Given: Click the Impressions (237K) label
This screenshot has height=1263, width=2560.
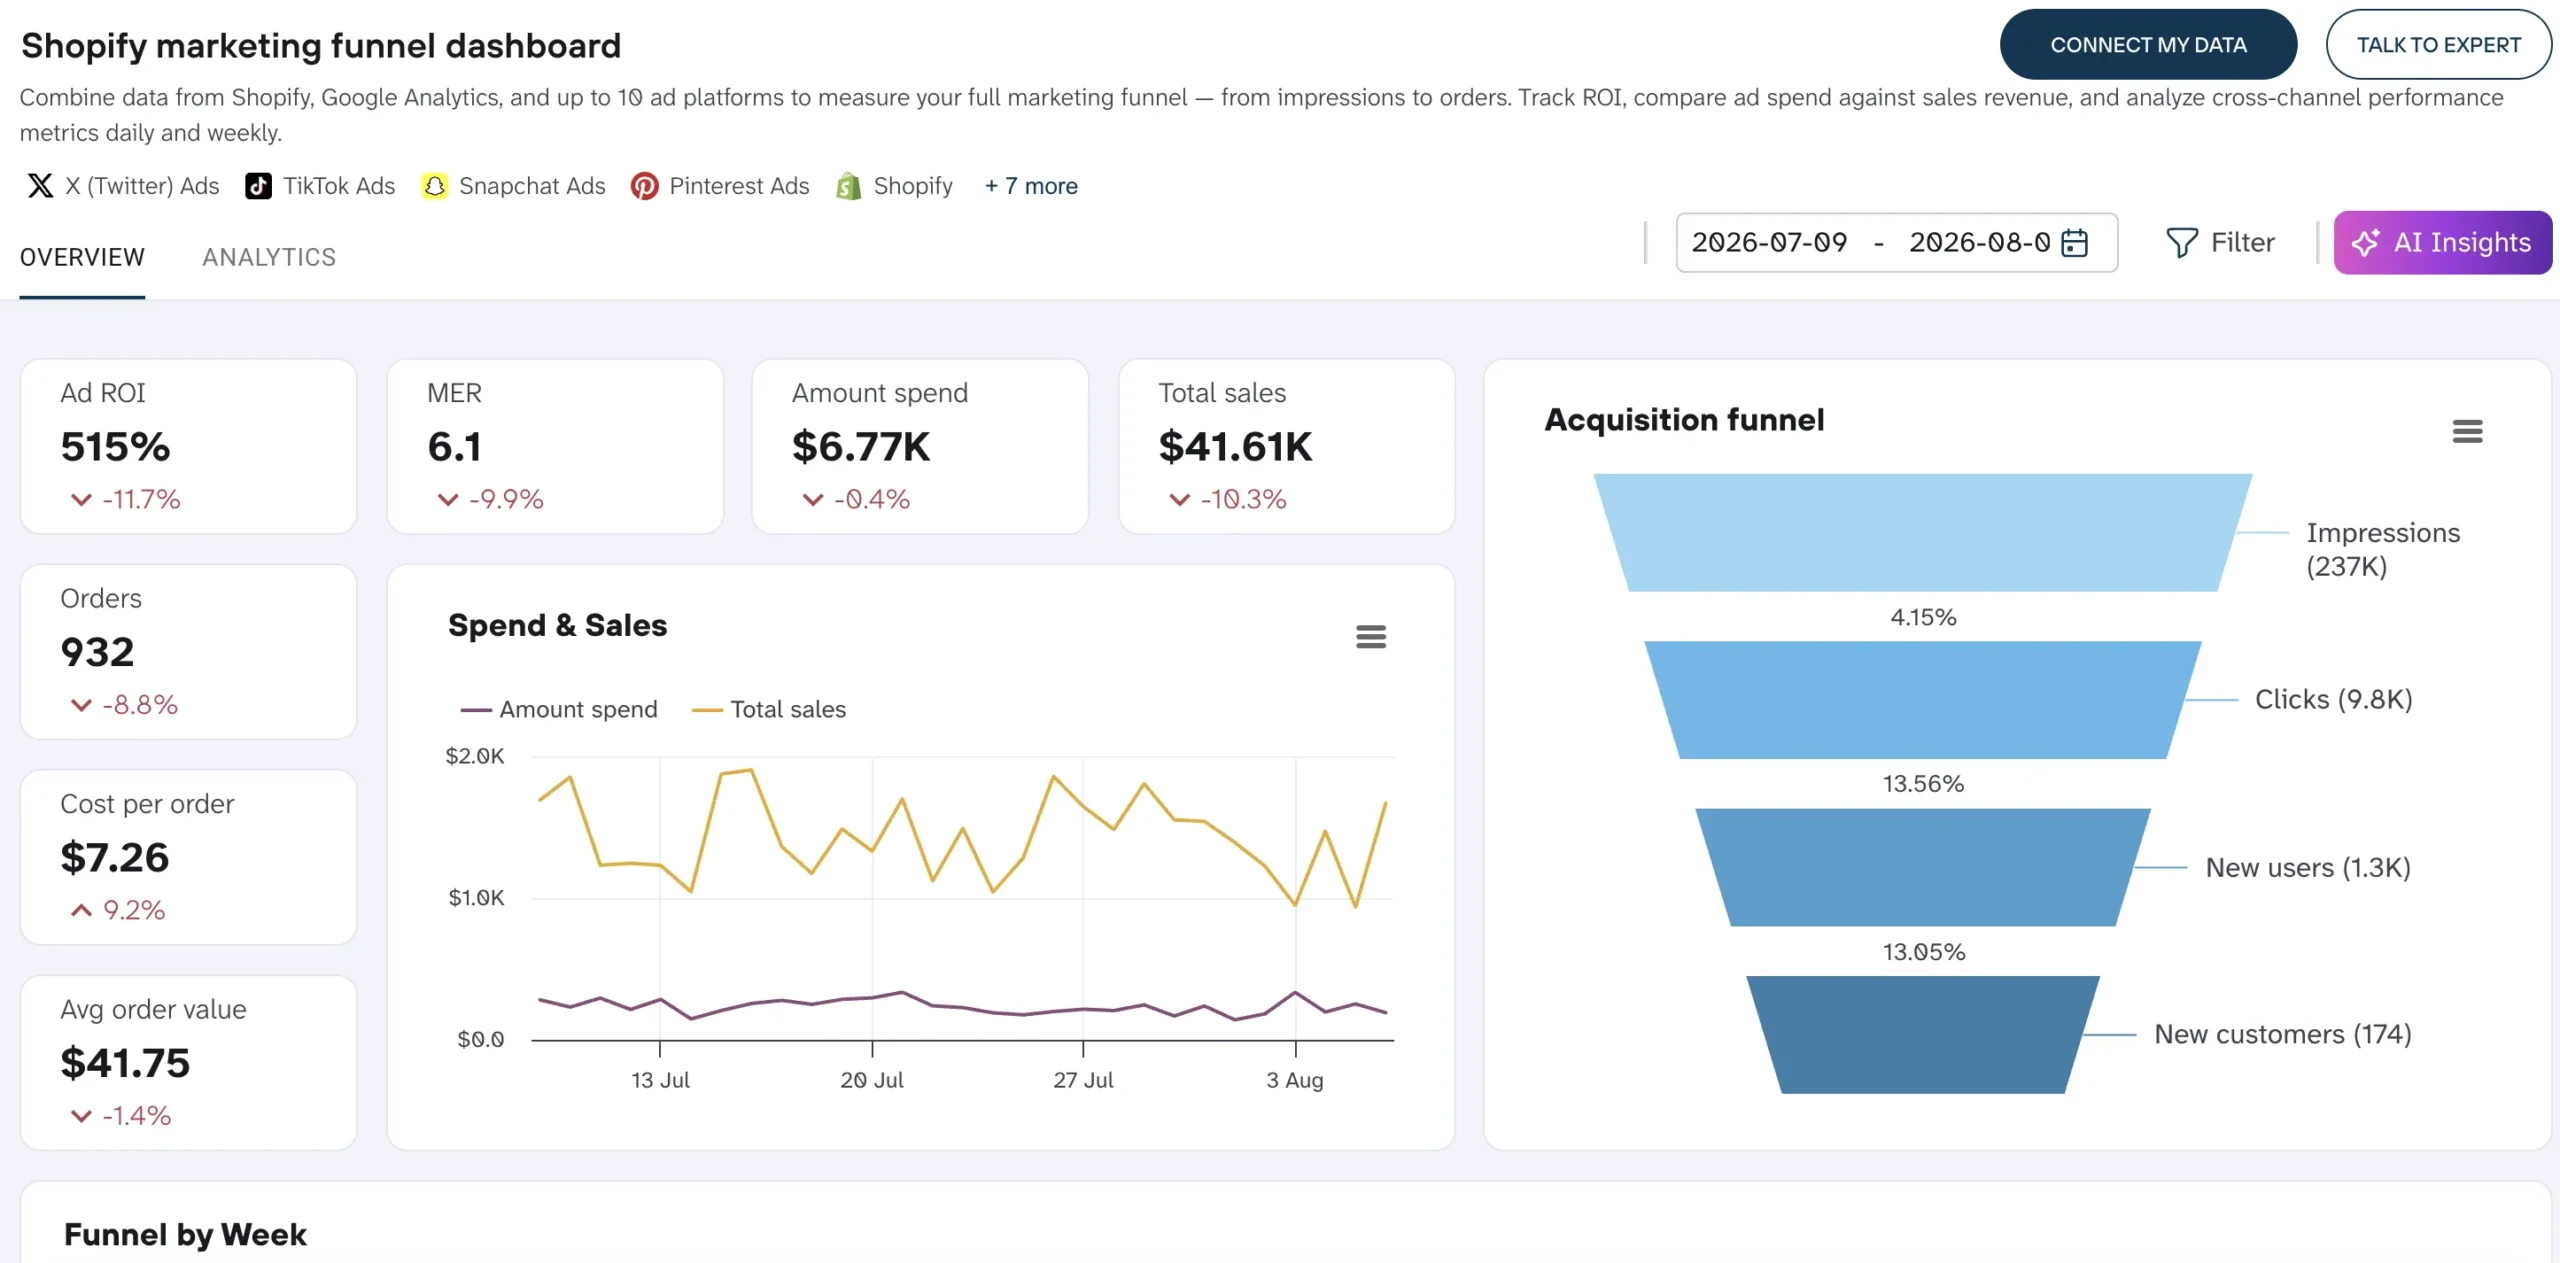Looking at the screenshot, I should coord(2383,550).
